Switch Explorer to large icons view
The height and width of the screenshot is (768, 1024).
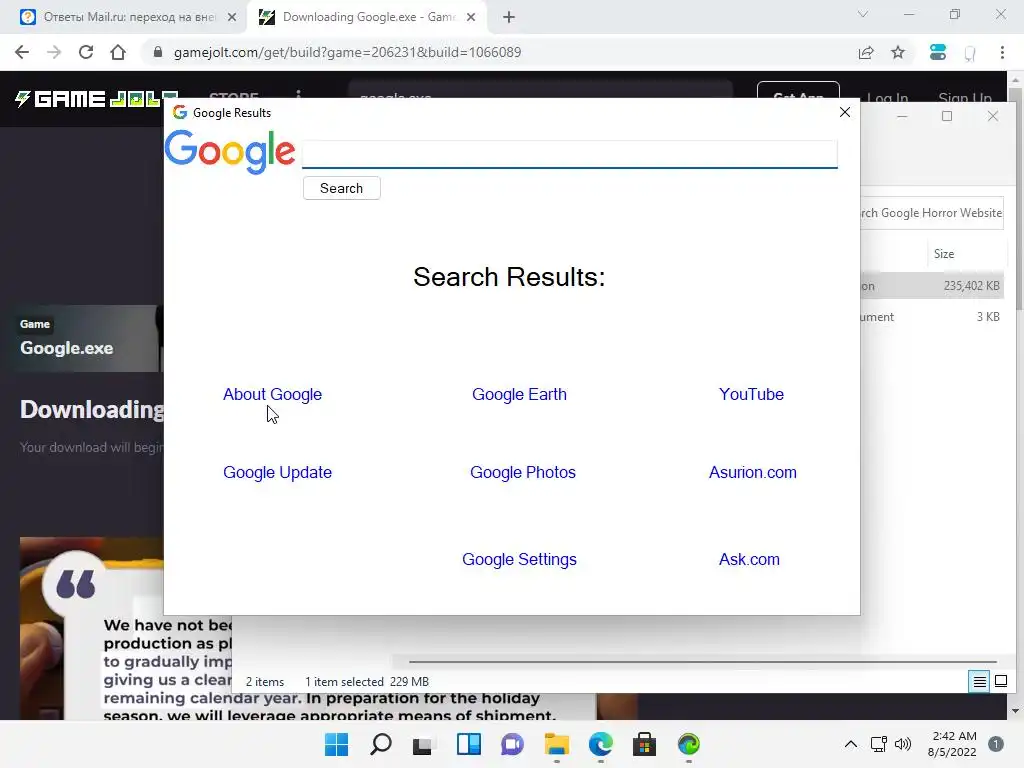coord(1000,682)
